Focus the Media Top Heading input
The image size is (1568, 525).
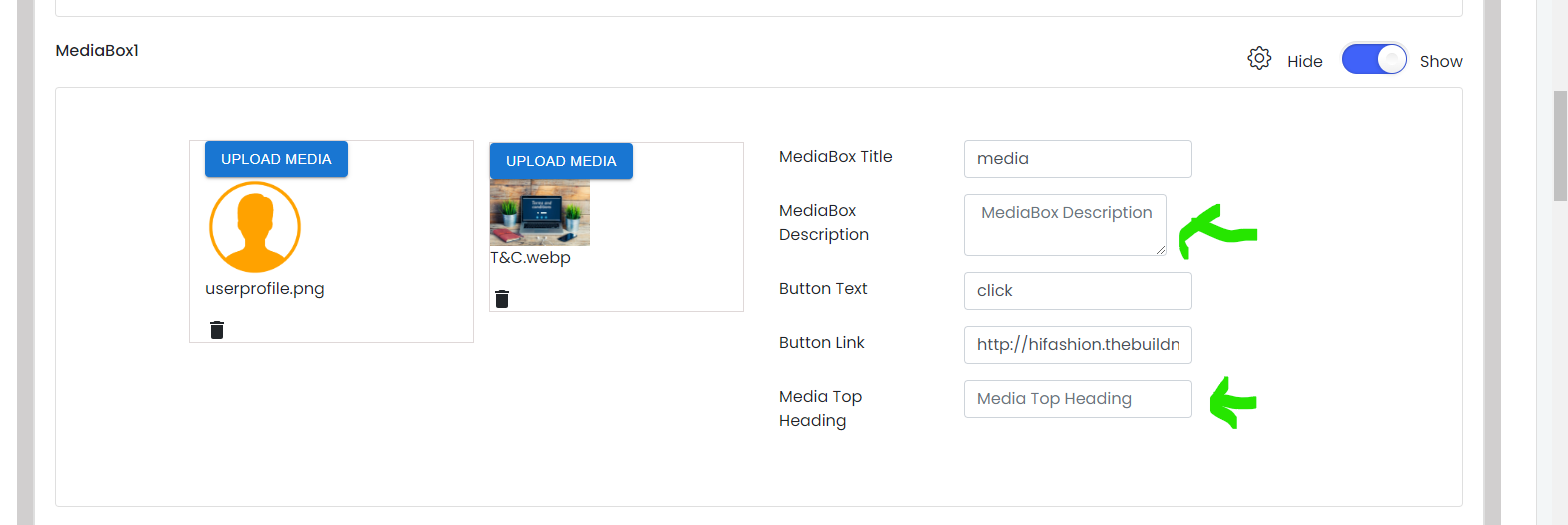tap(1078, 399)
